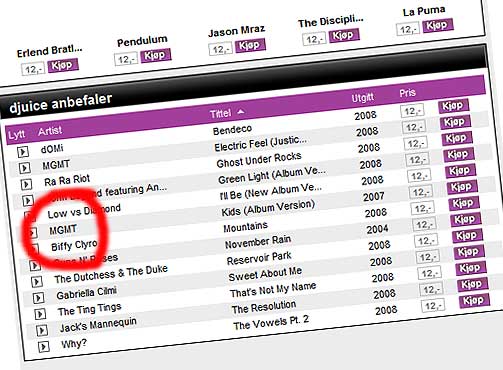
Task: Click the title The Vowels Pt. 2
Action: [271, 323]
